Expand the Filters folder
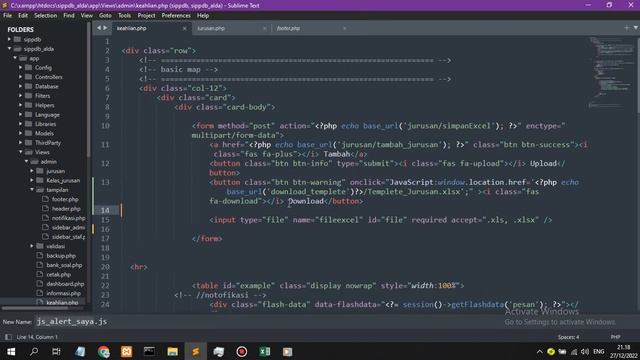The image size is (640, 360). click(21, 96)
